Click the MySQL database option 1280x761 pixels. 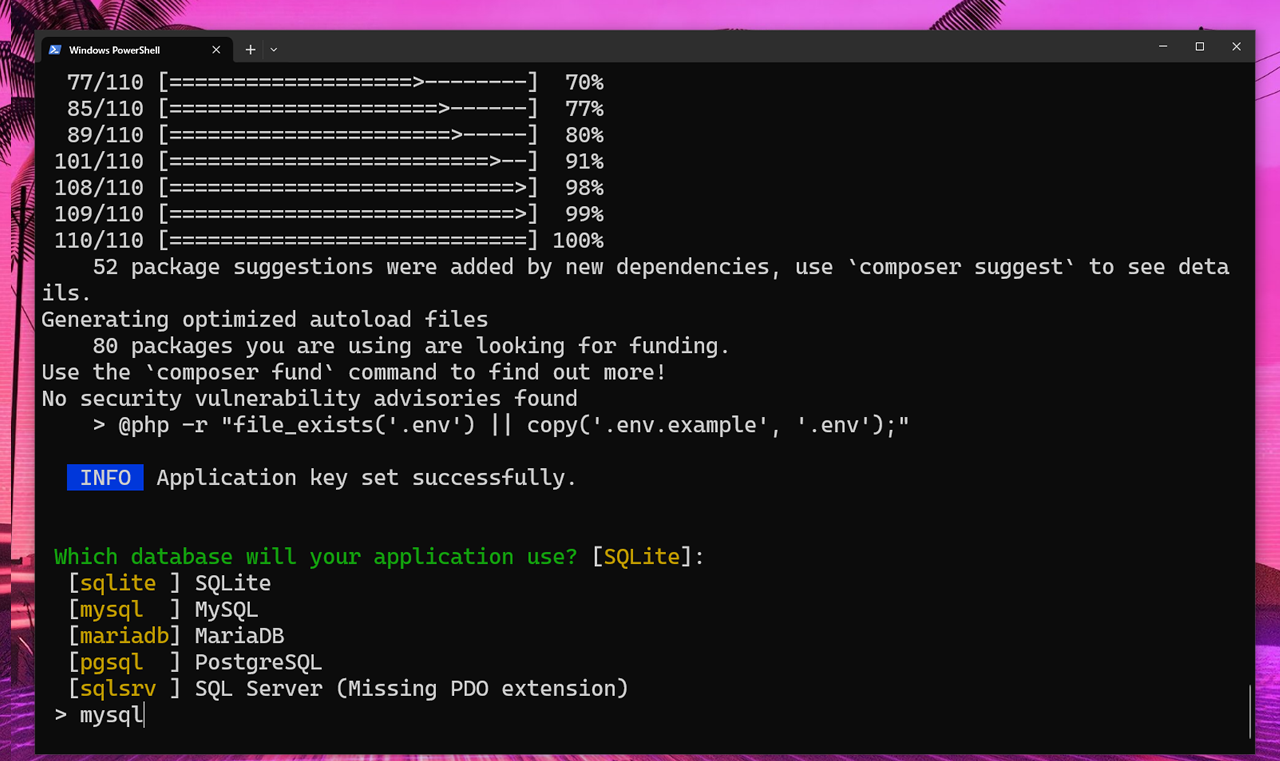(226, 609)
